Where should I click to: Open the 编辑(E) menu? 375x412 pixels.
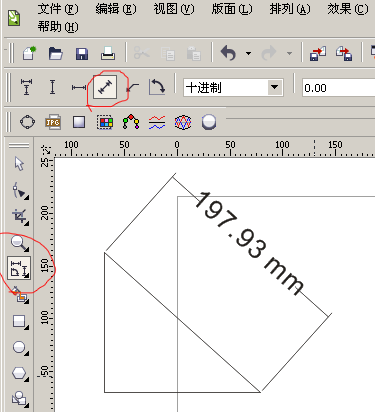pyautogui.click(x=116, y=9)
